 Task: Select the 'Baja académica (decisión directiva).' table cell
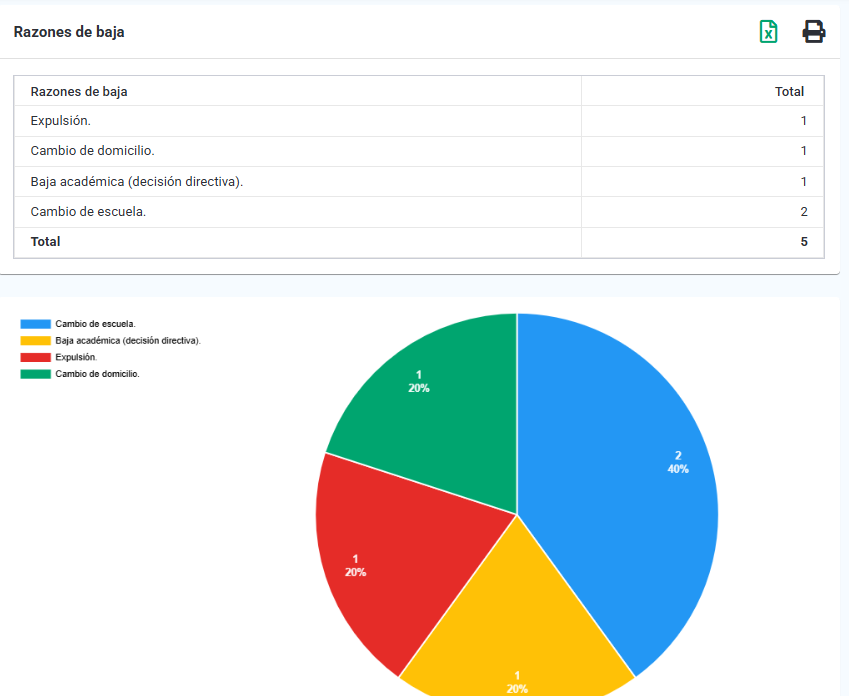tap(137, 182)
